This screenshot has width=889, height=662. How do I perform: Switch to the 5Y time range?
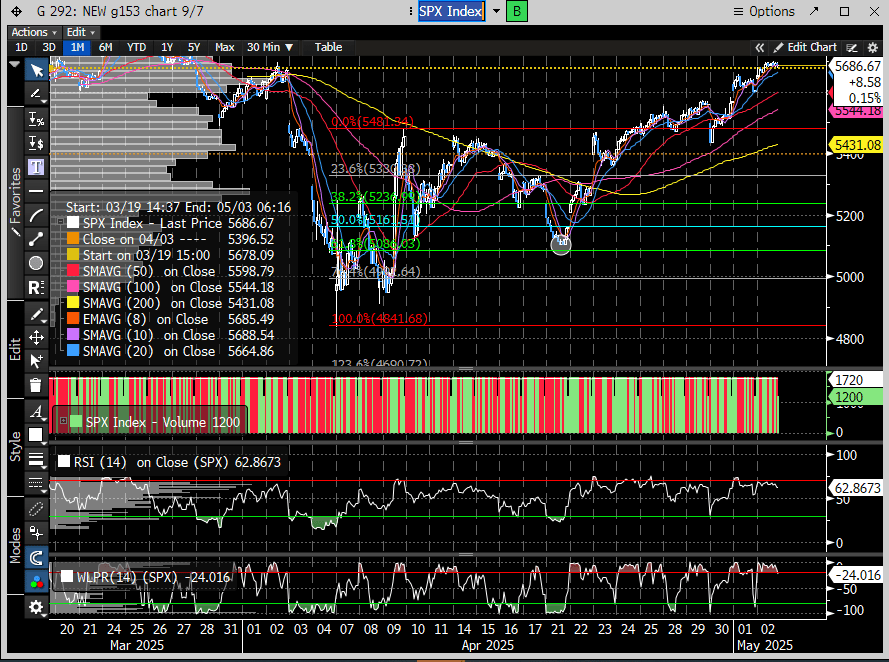pos(194,47)
